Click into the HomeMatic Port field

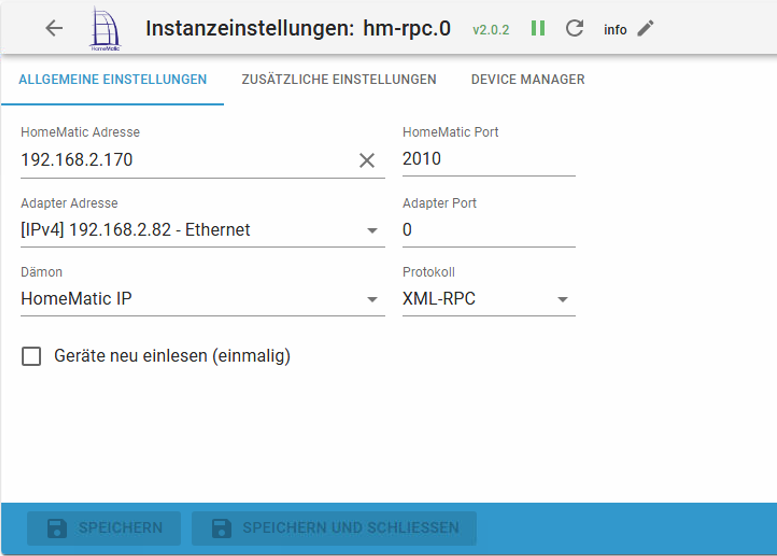489,159
